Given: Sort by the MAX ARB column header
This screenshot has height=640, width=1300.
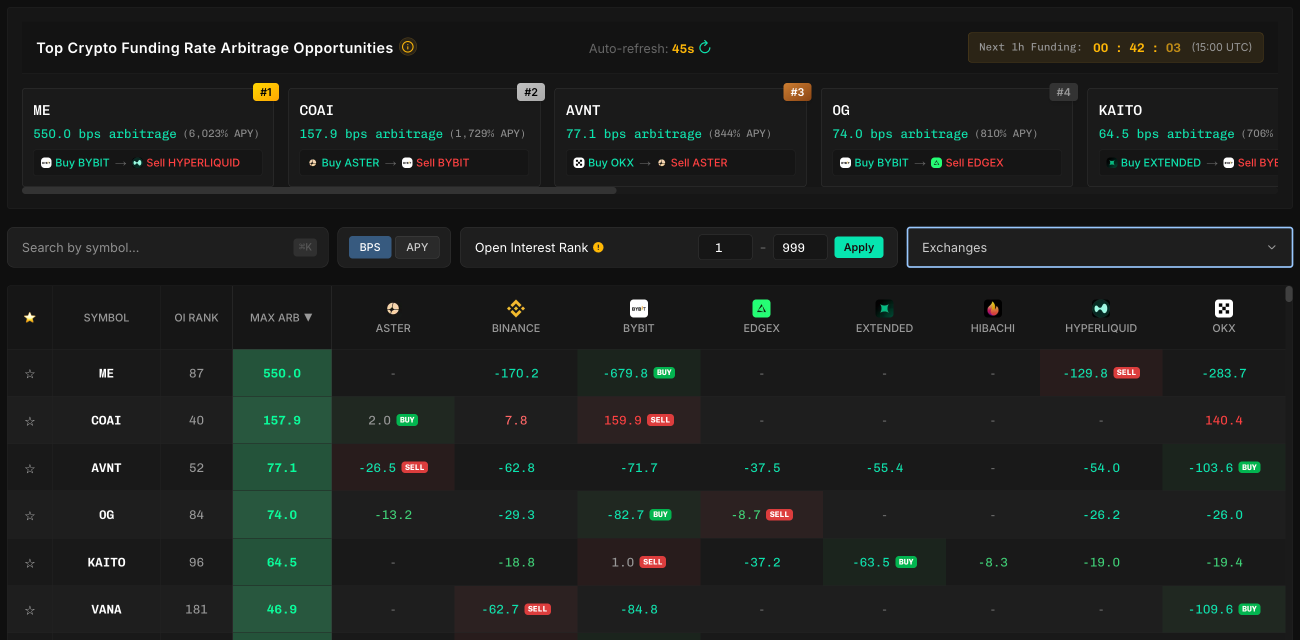Looking at the screenshot, I should 281,317.
